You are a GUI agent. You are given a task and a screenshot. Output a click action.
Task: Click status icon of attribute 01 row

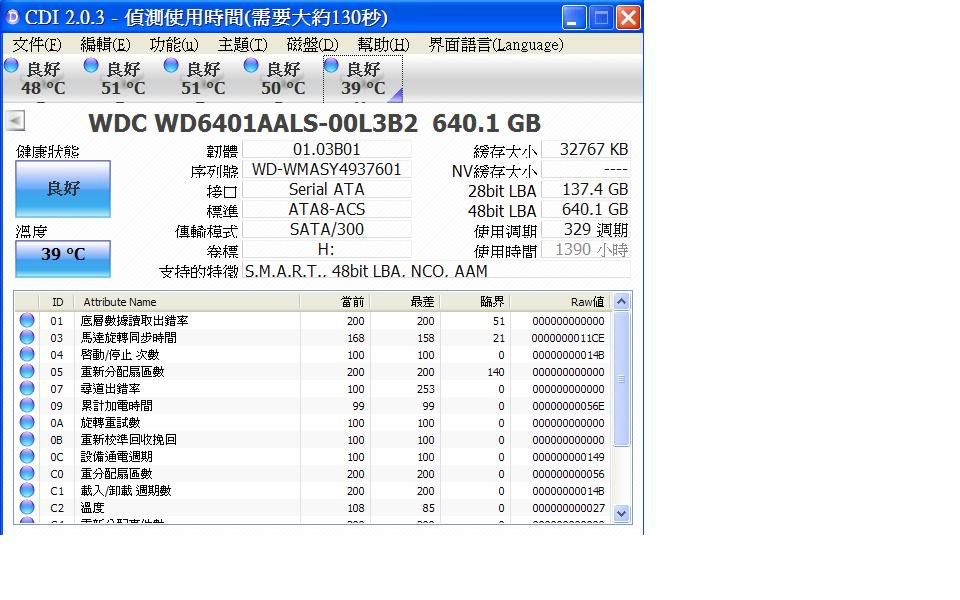point(27,320)
